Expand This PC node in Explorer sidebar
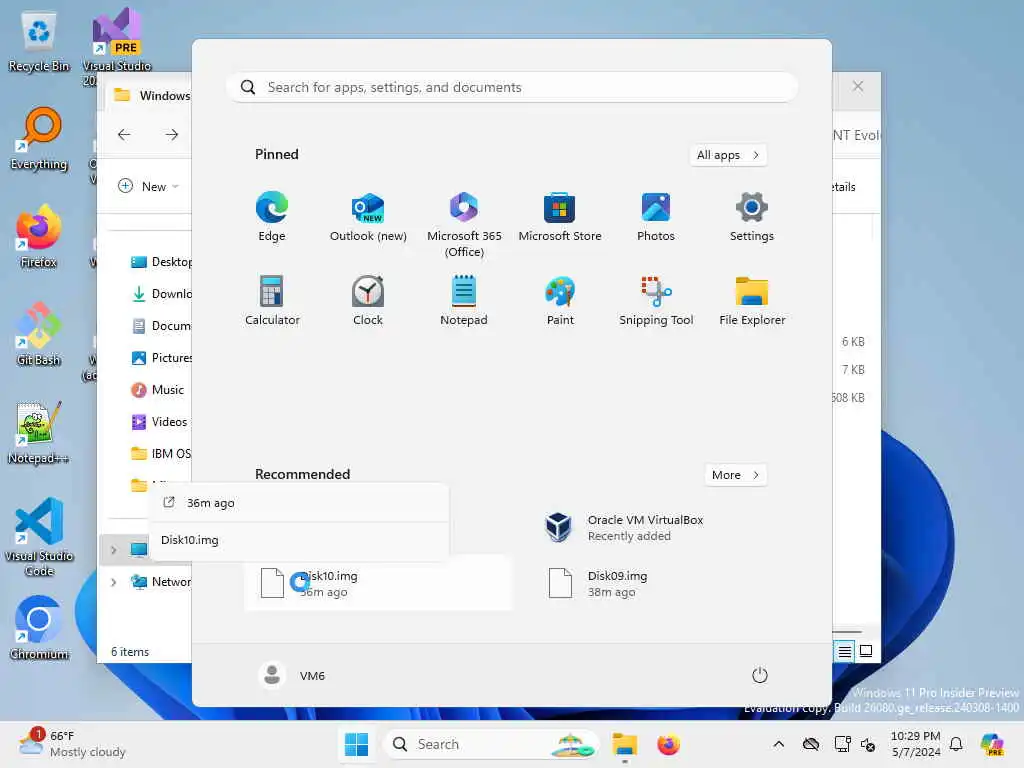1024x768 pixels. [114, 550]
